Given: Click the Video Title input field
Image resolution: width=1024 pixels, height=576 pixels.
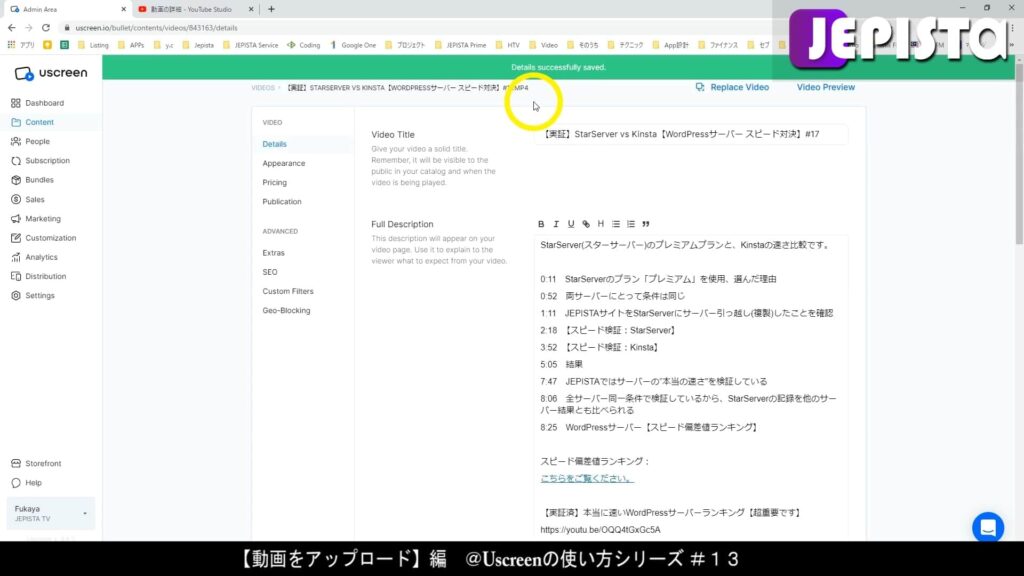Looking at the screenshot, I should [x=691, y=134].
